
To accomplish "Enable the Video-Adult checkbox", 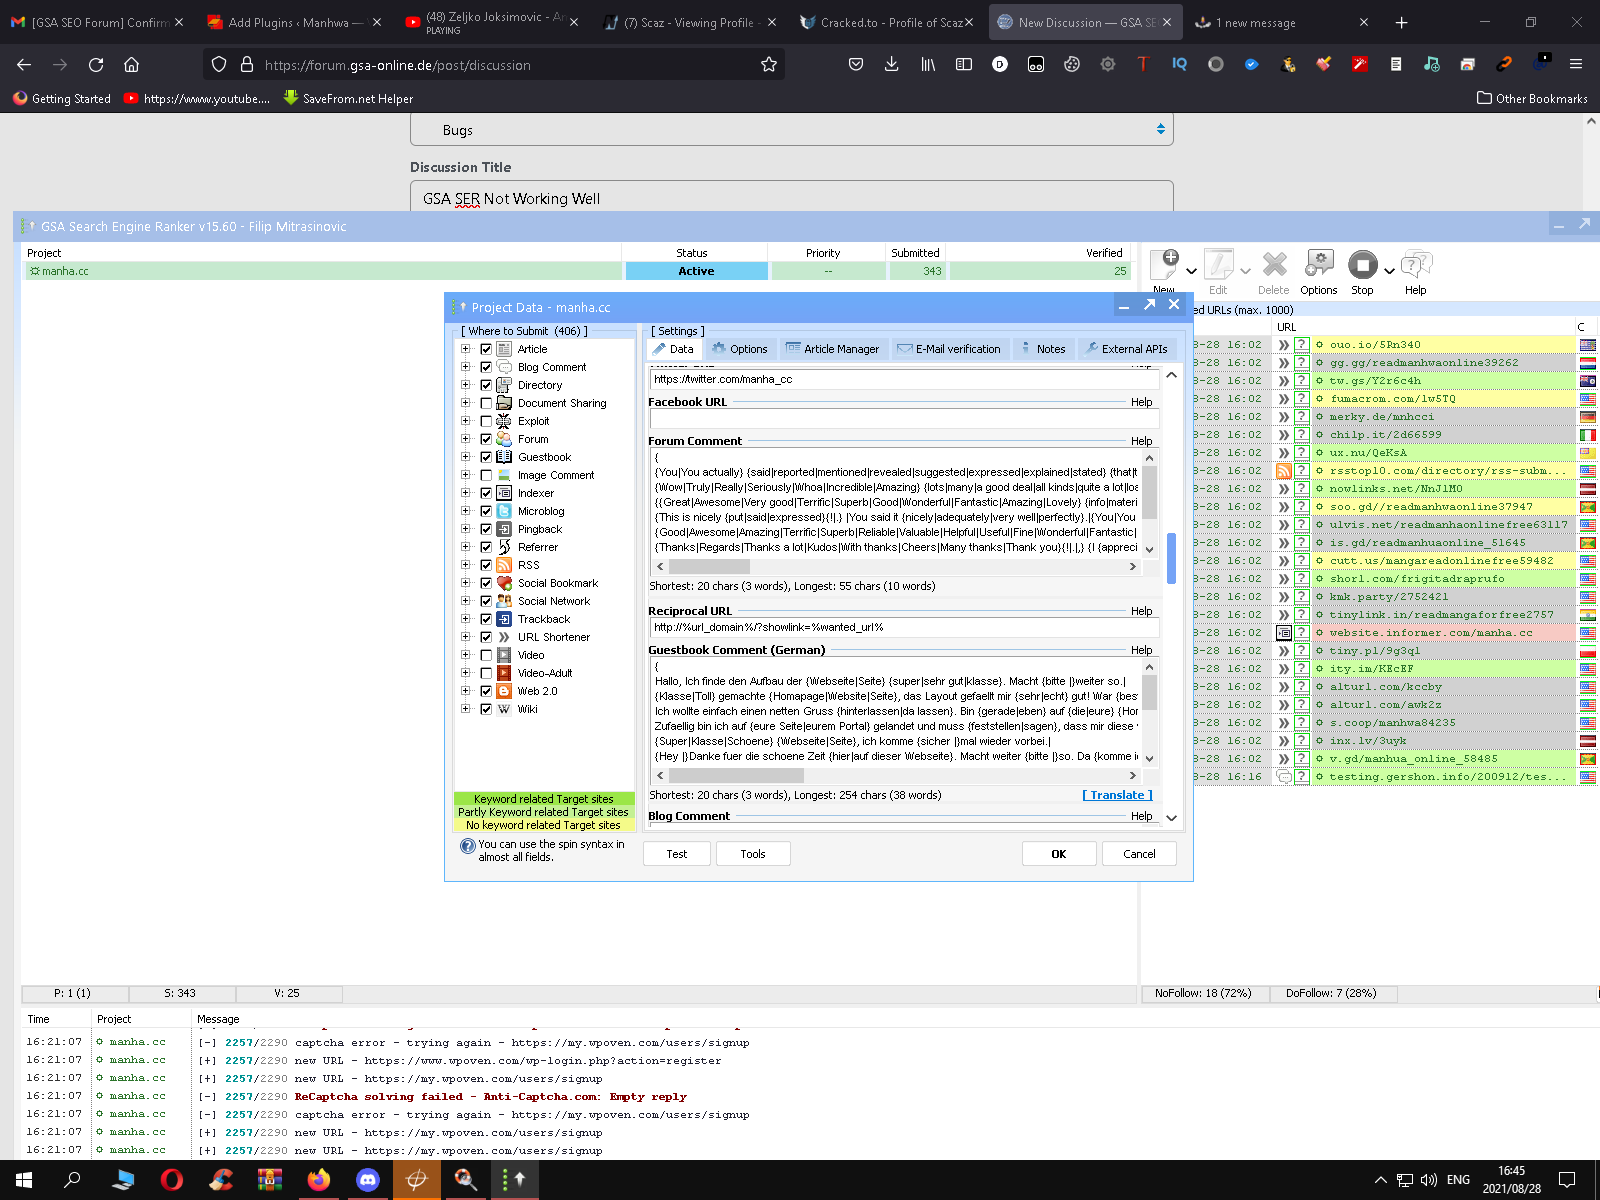I will [486, 673].
